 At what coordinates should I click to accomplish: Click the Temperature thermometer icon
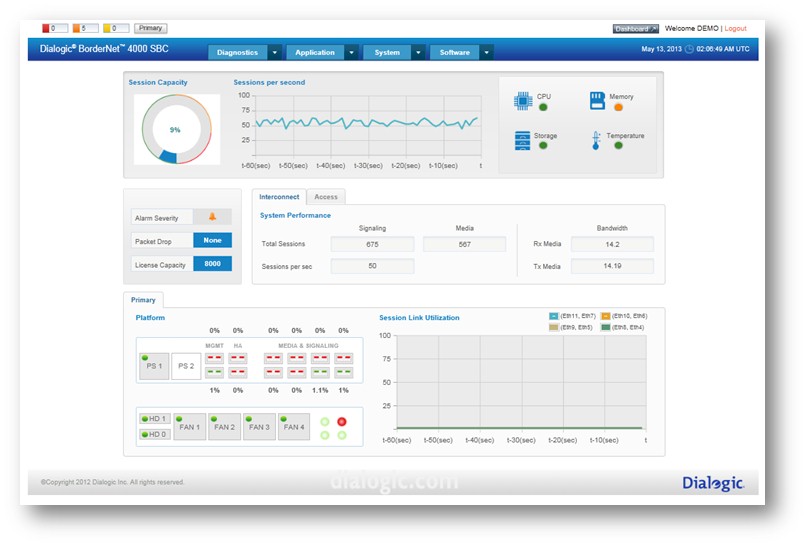[x=597, y=140]
